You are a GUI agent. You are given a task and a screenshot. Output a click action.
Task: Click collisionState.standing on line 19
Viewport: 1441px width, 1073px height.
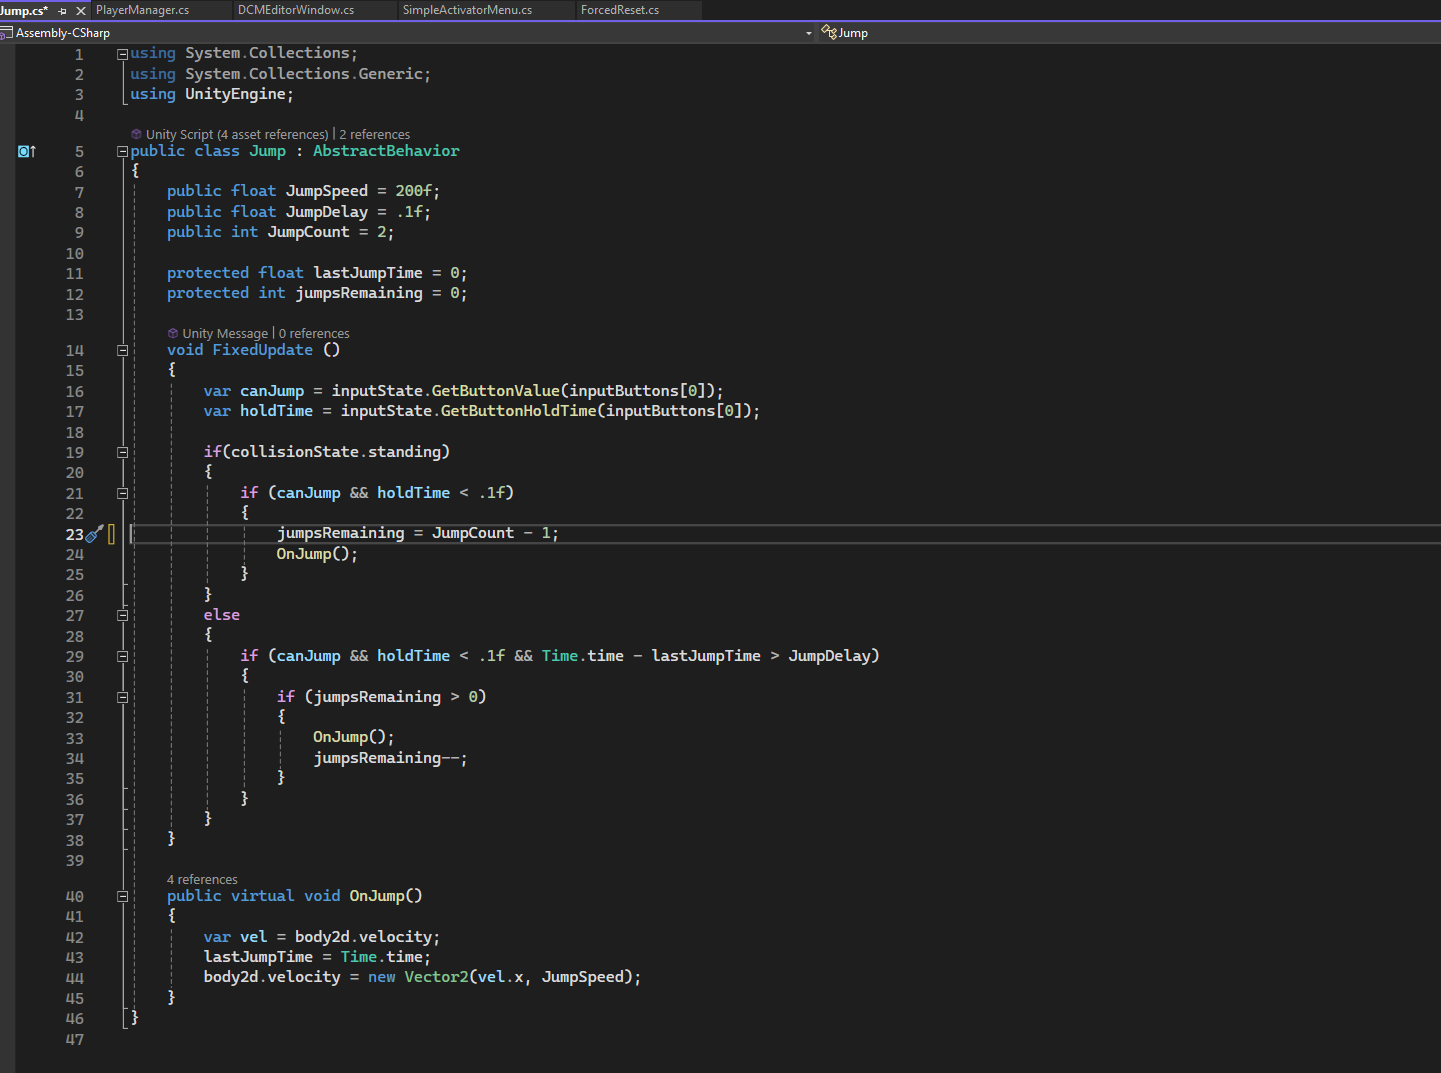click(x=336, y=452)
